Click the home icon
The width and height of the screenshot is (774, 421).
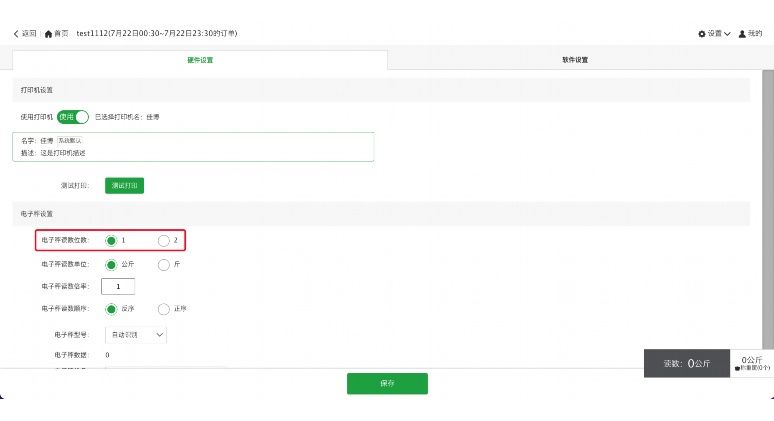tap(48, 34)
